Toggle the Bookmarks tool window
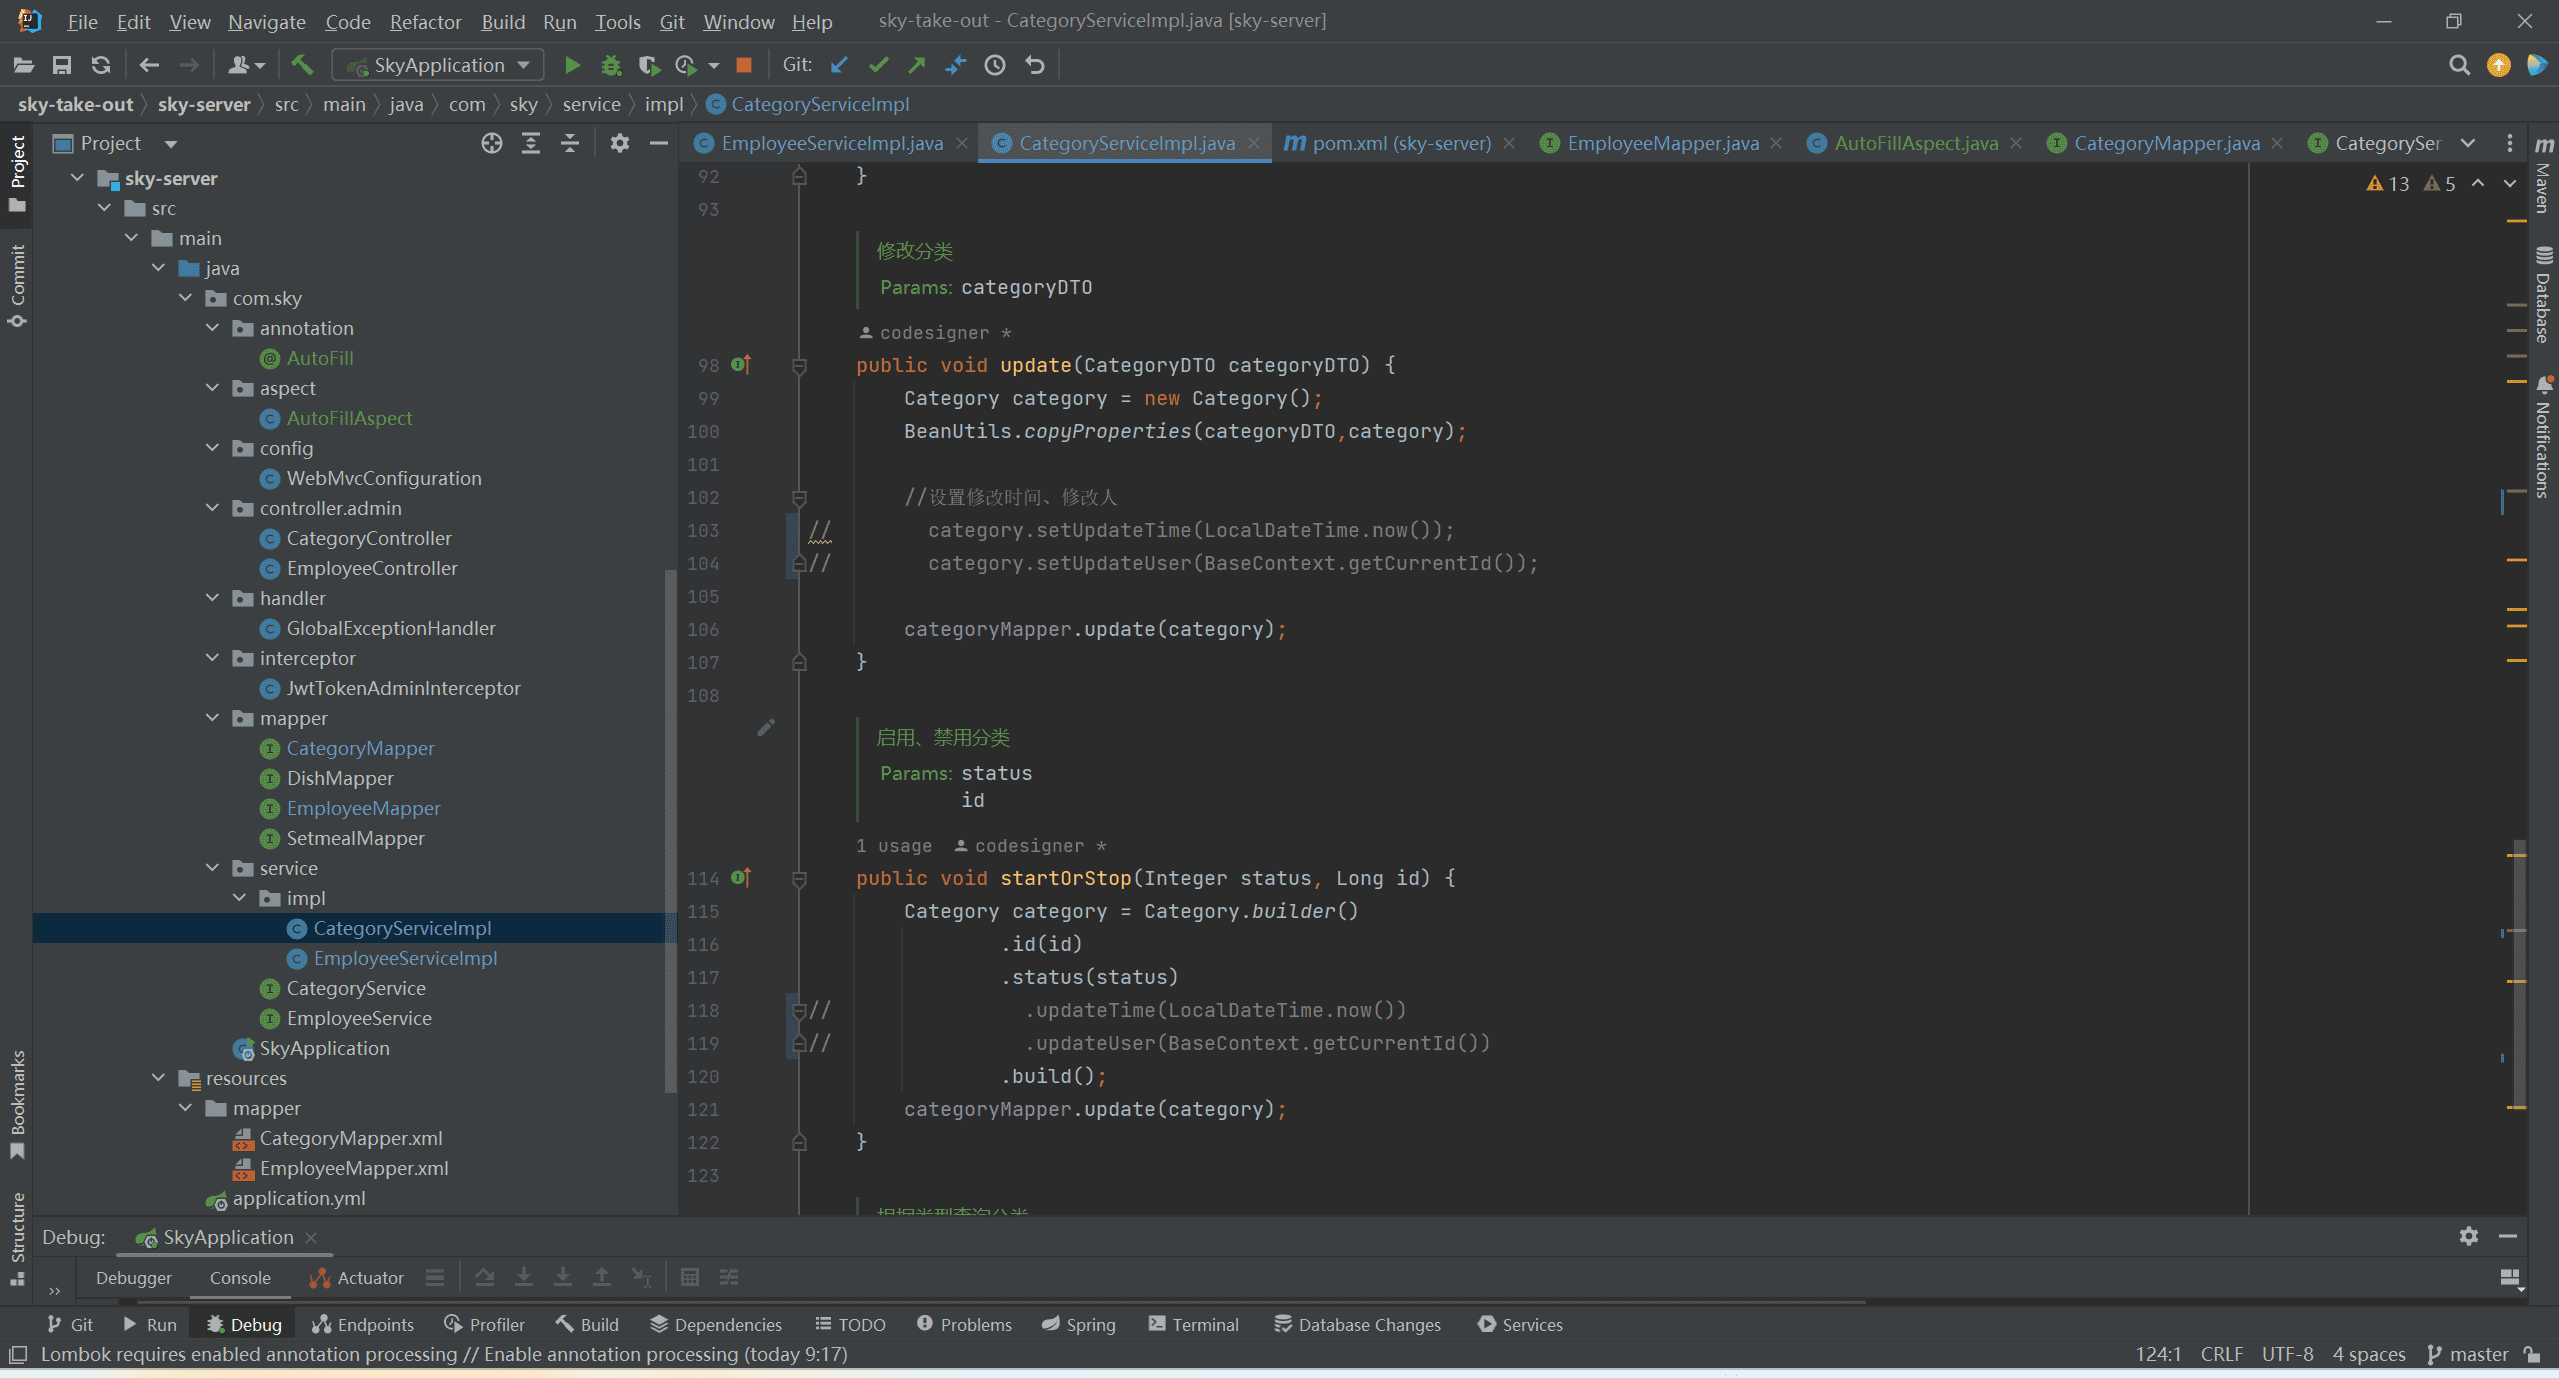 tap(17, 1104)
